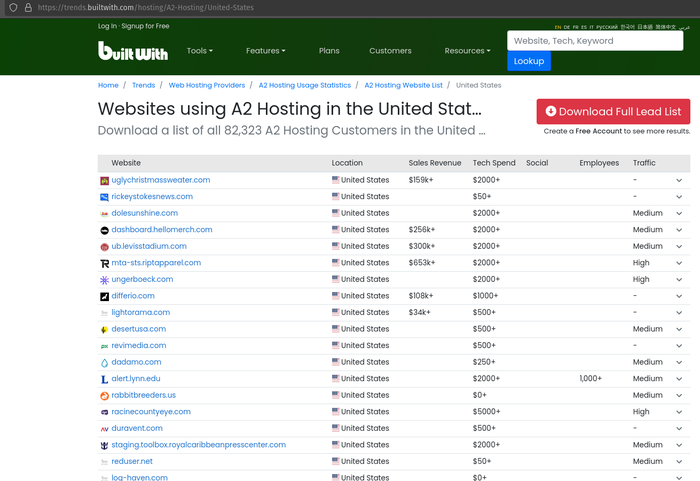Click the dashboard.hellomerch.com favicon icon
The image size is (700, 481).
[104, 230]
